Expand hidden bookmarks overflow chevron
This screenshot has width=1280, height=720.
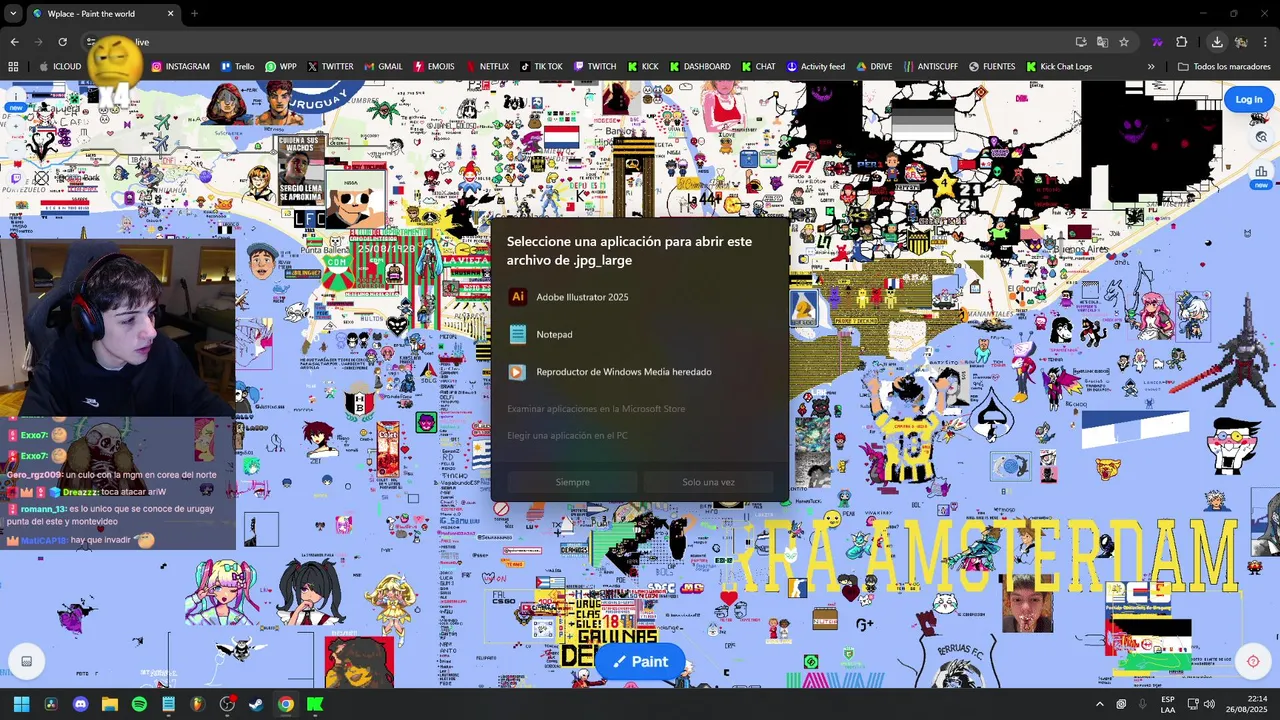click(x=1151, y=67)
